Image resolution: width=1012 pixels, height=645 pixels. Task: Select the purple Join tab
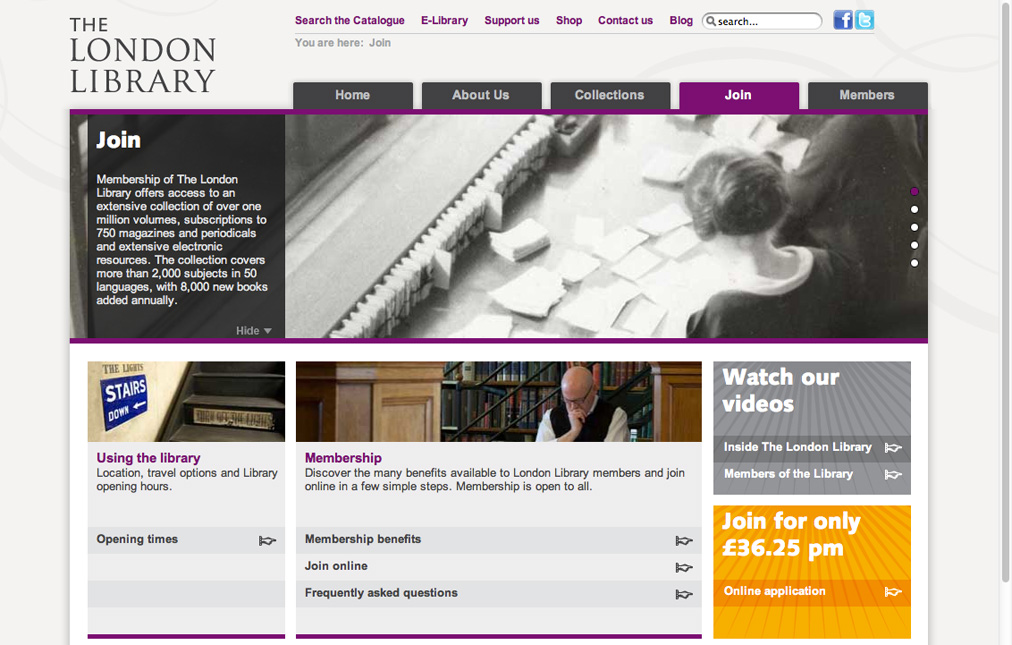click(738, 96)
